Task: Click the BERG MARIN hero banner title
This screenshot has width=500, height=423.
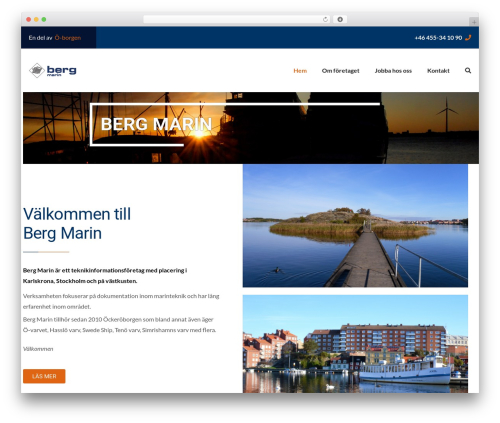Action: click(156, 124)
